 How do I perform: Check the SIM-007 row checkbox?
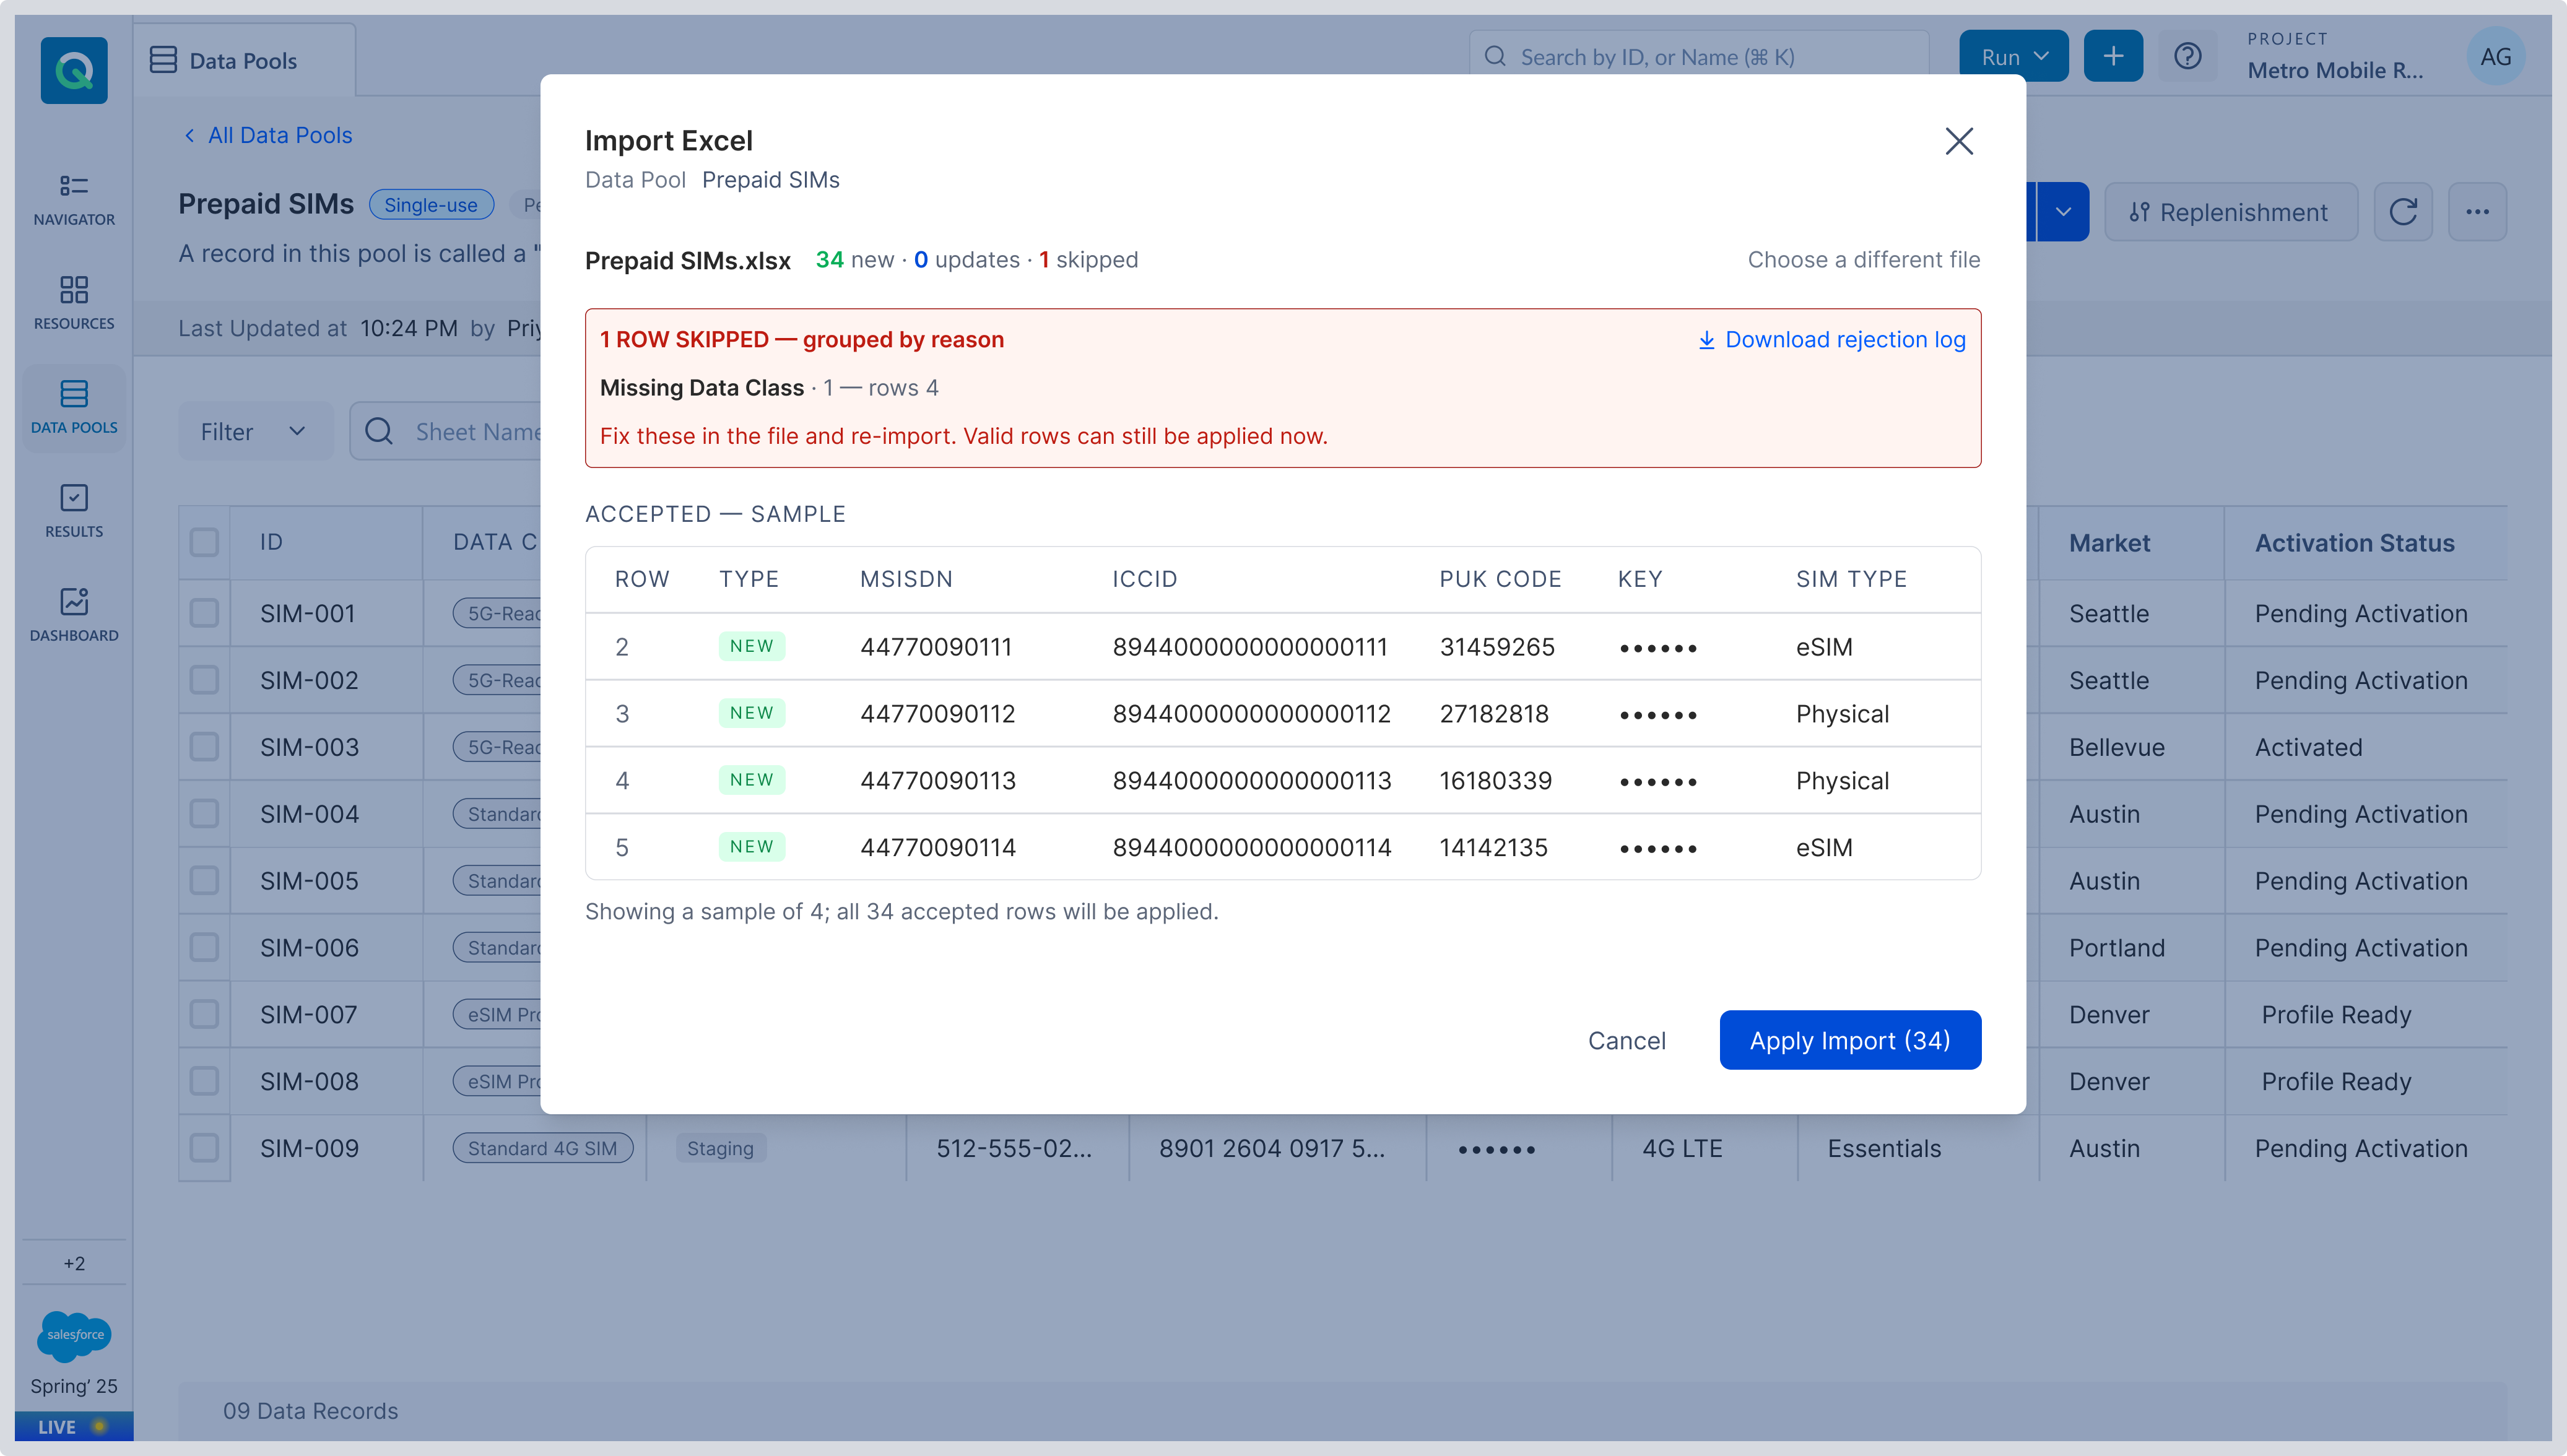[x=204, y=1014]
